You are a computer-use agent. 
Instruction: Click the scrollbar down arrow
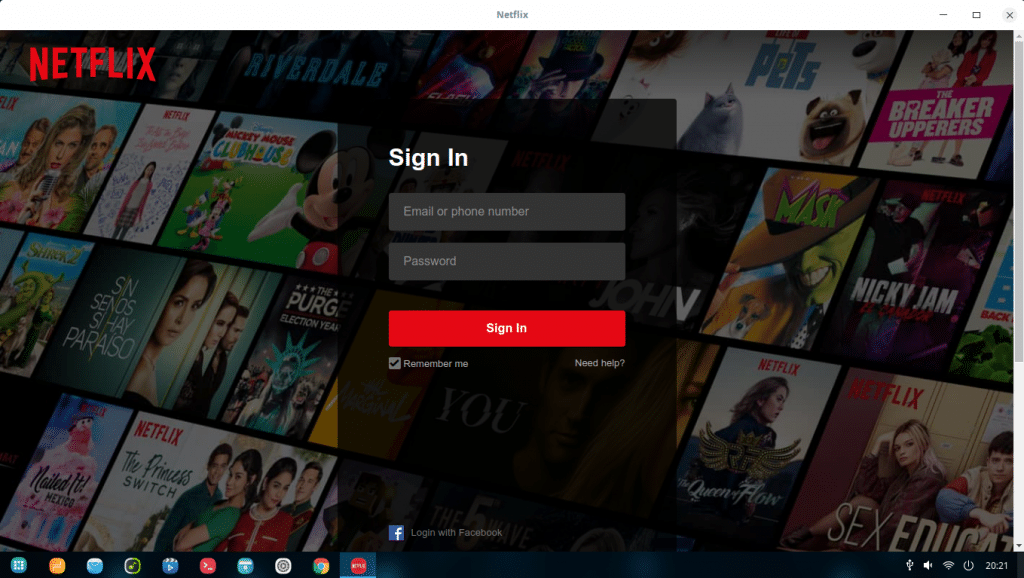point(1019,546)
